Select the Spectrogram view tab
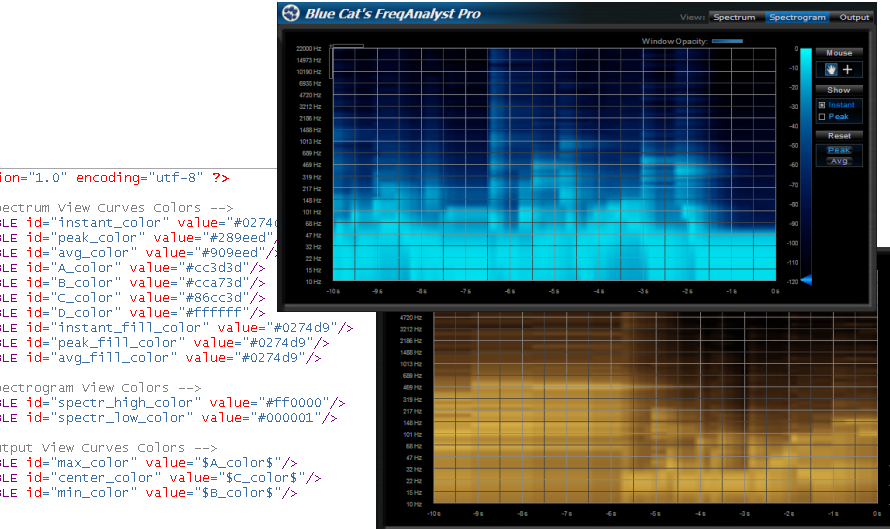890x529 pixels. (797, 17)
